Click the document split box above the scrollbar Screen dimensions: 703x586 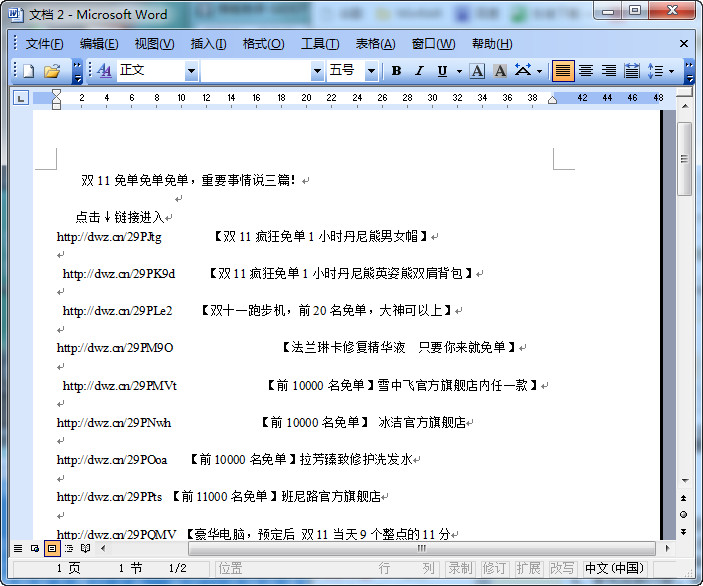684,92
